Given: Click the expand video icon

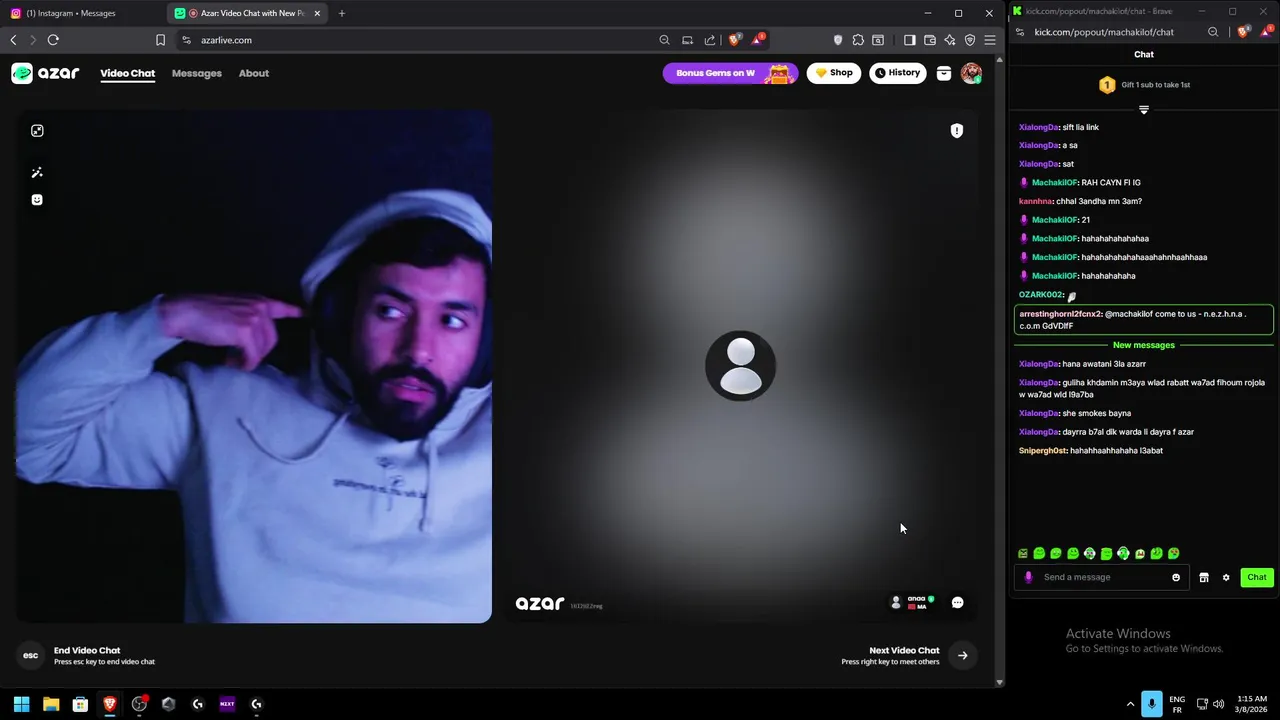Looking at the screenshot, I should (x=37, y=131).
